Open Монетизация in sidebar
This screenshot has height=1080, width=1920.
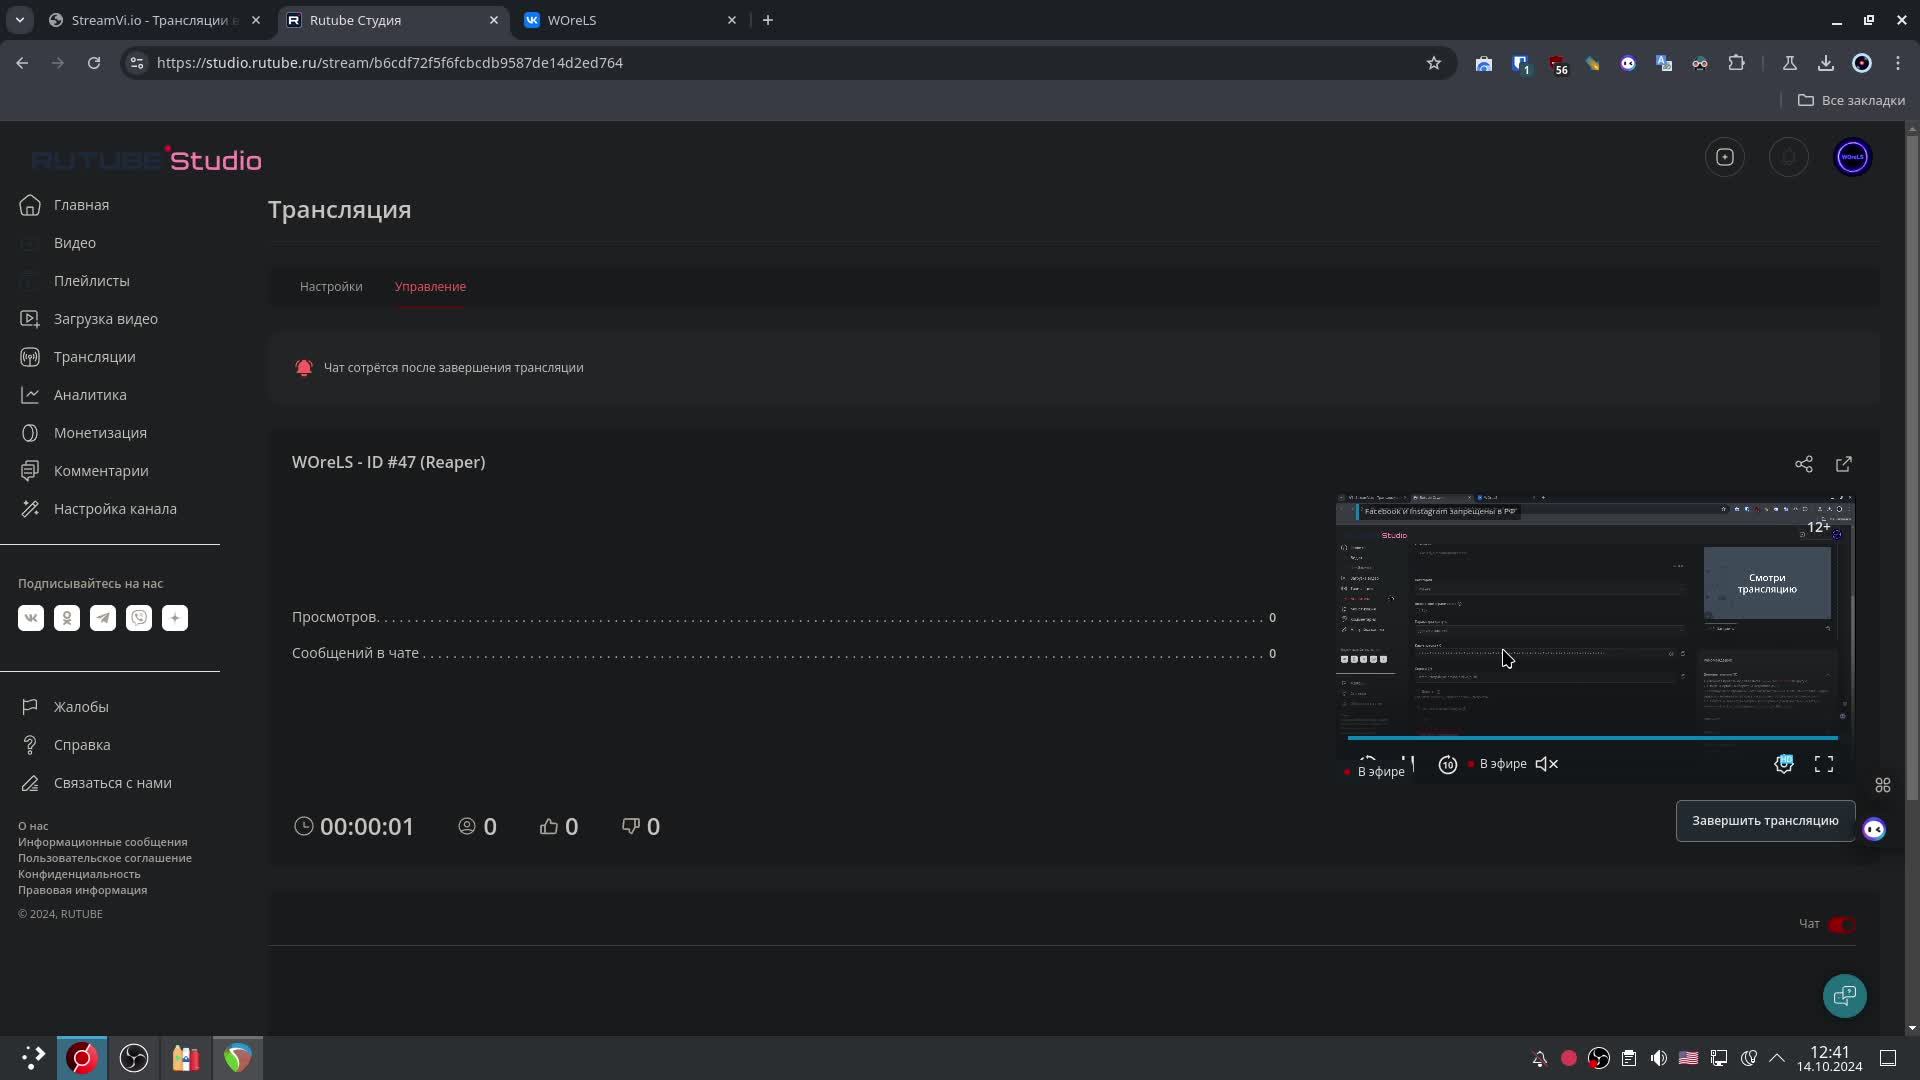coord(84,433)
